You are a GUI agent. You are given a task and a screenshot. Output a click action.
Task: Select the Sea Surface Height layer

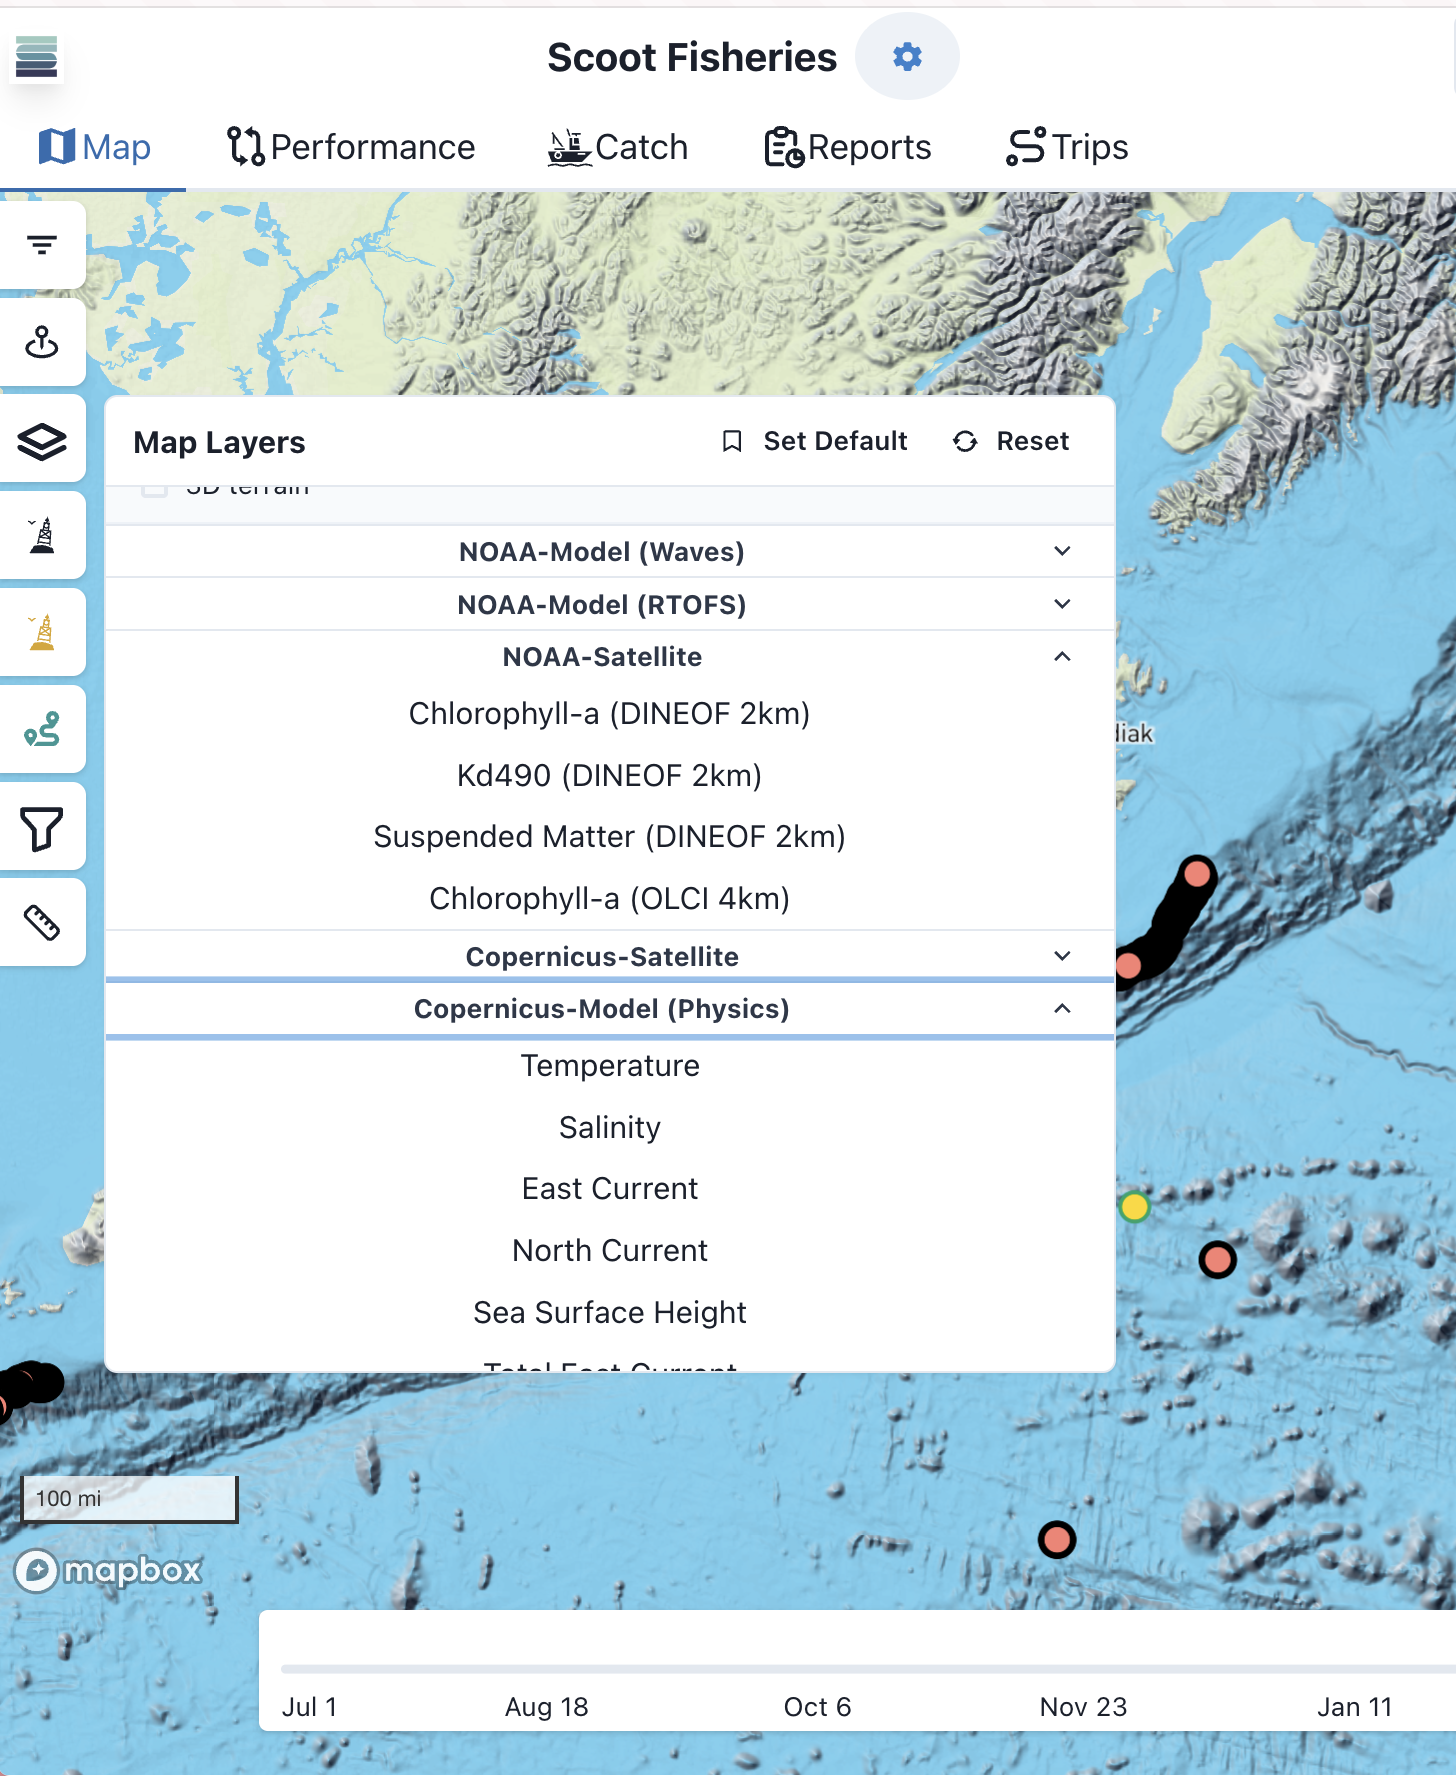(x=610, y=1313)
